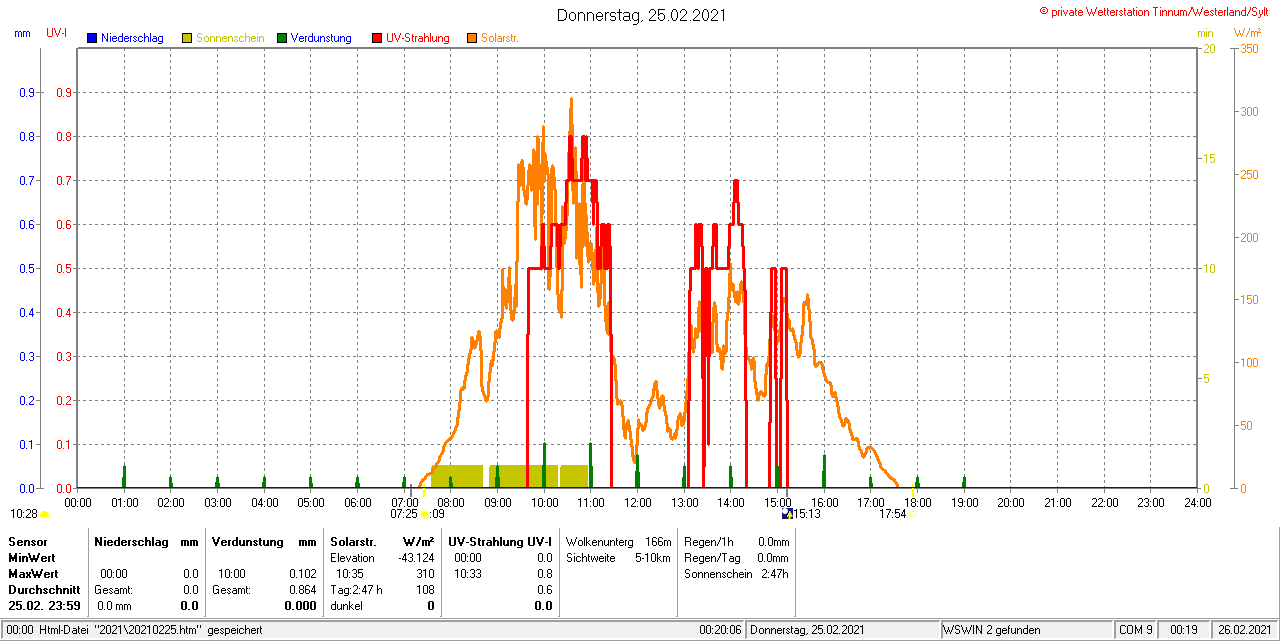Click the yellow Sonnenschein legend swatch

[x=187, y=38]
